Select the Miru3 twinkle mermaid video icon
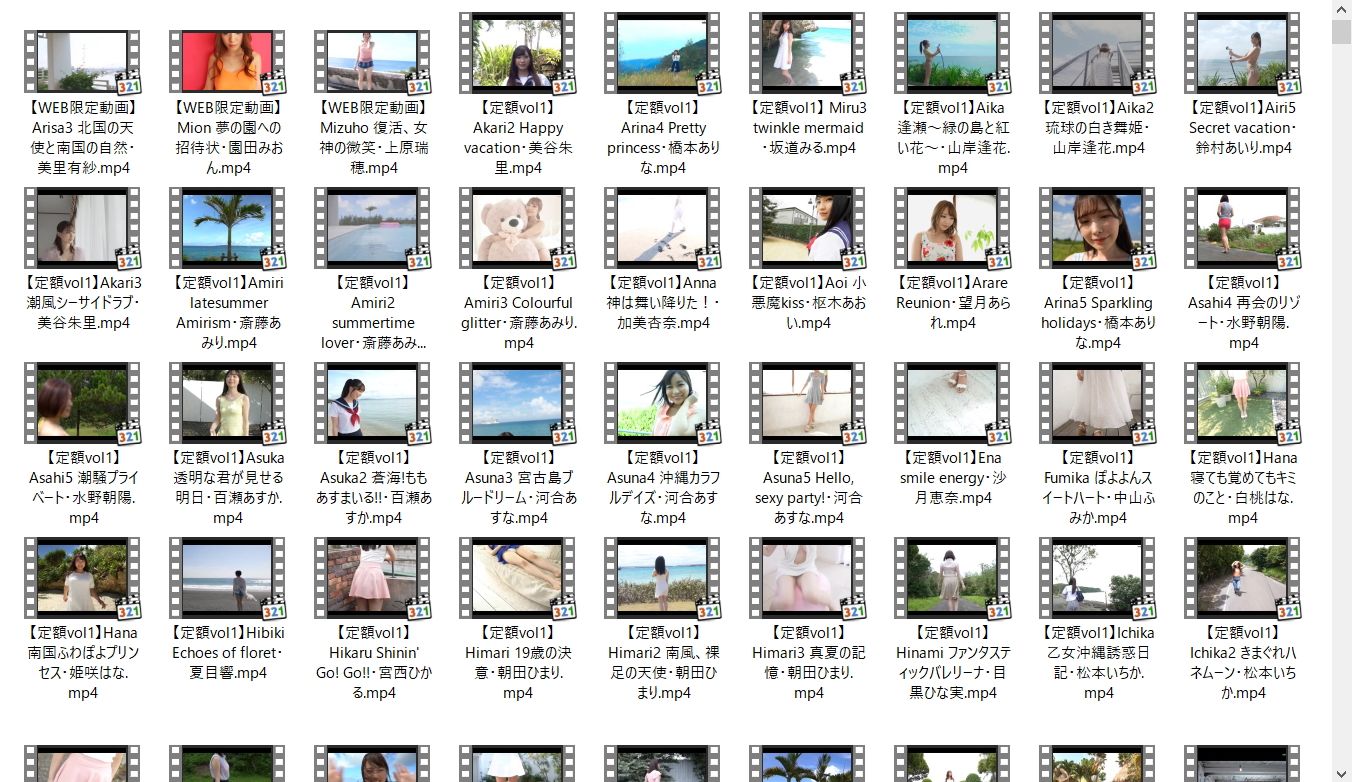 click(807, 53)
